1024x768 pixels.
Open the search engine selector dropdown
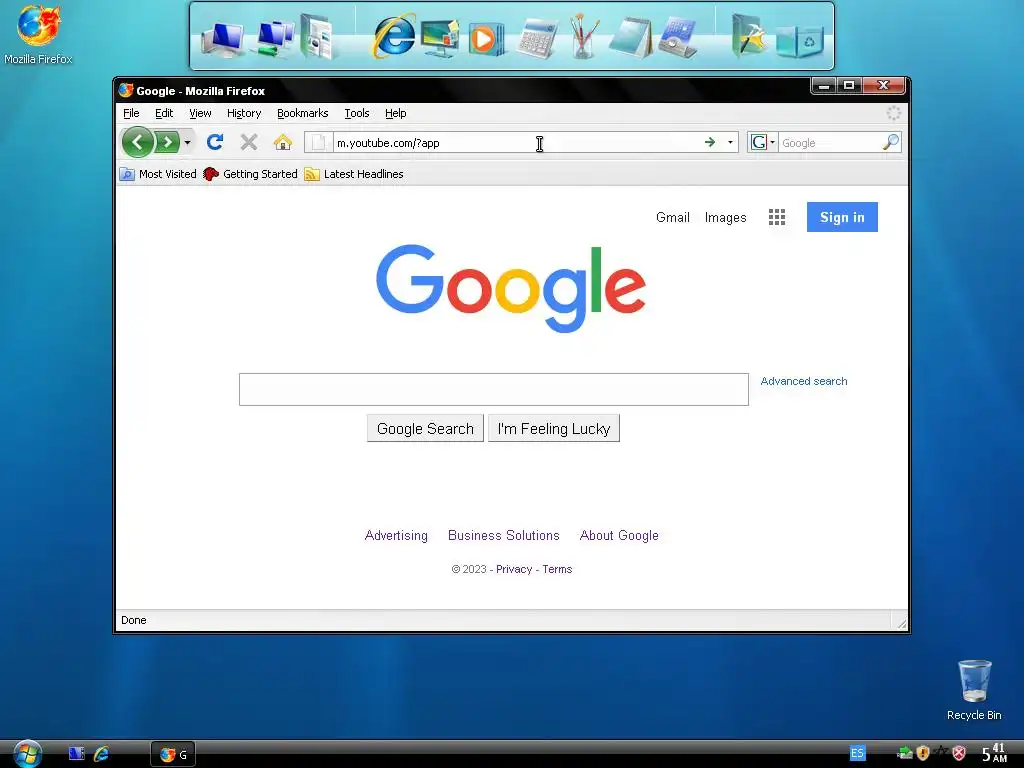tap(762, 142)
